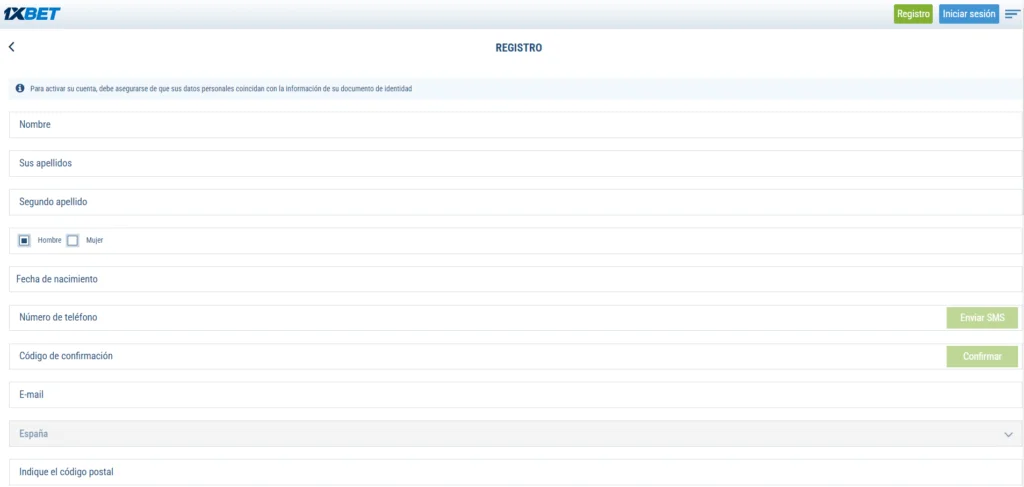Click the info icon in notice banner
The height and width of the screenshot is (487, 1024).
point(20,88)
